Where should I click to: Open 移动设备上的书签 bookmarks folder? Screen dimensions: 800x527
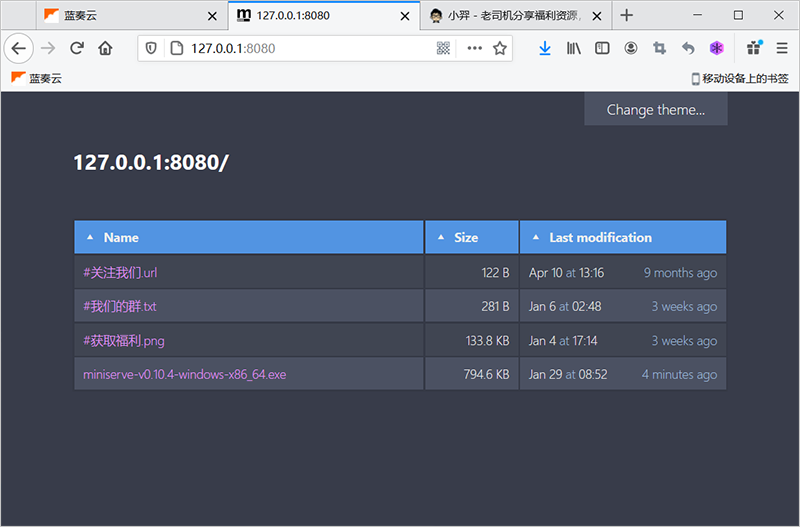[740, 79]
